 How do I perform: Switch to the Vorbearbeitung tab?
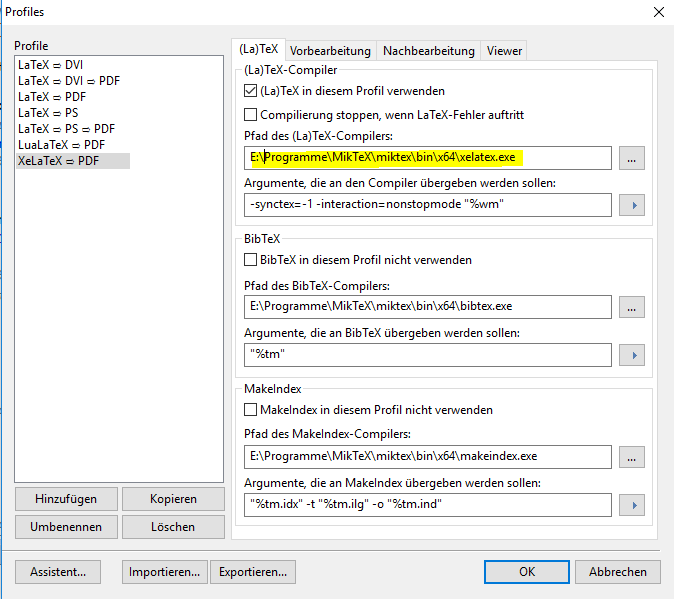[331, 51]
